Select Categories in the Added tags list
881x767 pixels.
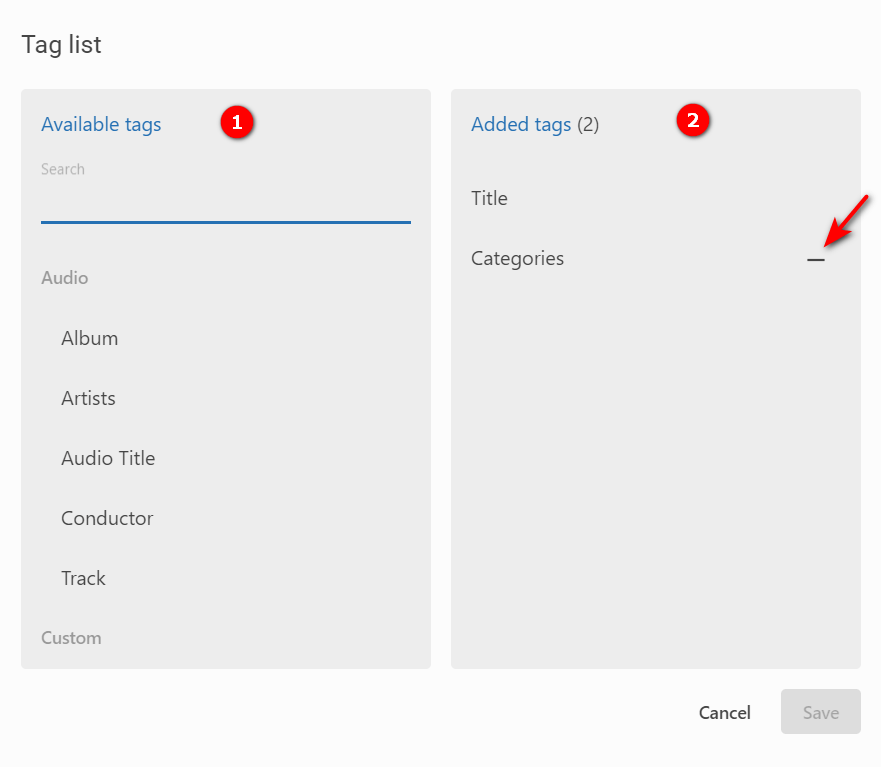click(518, 258)
